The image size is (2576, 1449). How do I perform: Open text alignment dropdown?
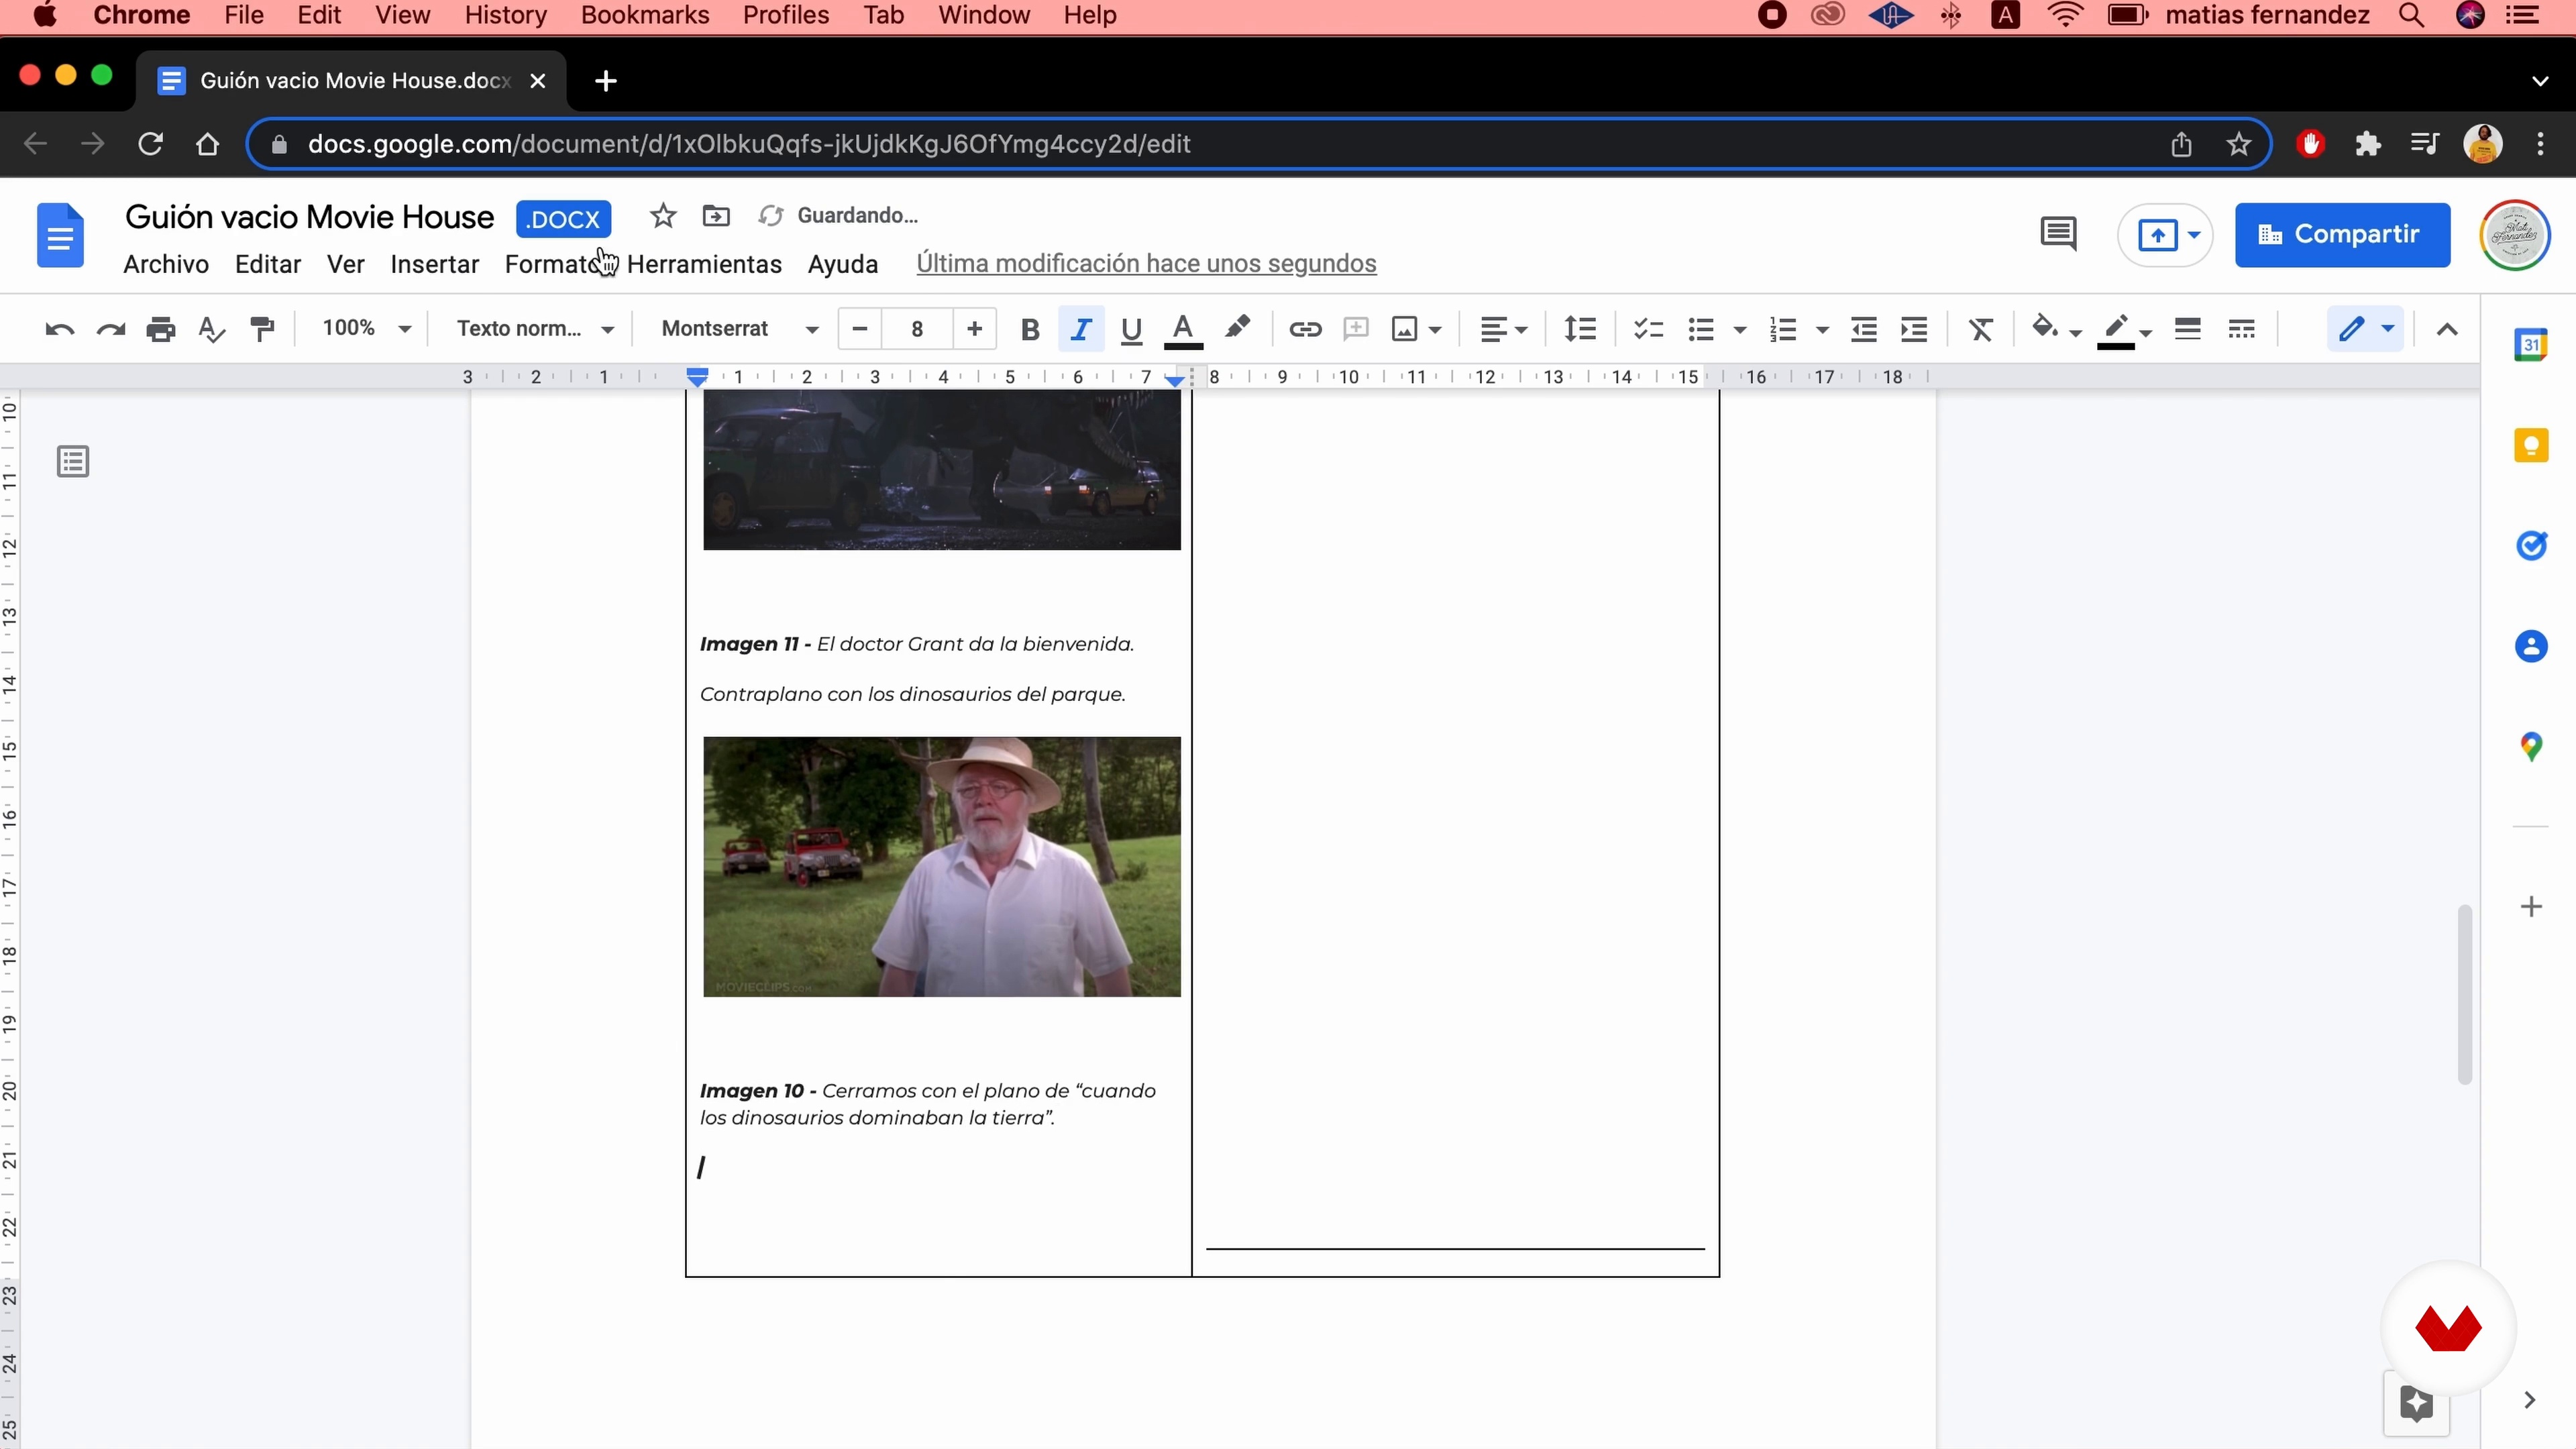tap(1503, 329)
